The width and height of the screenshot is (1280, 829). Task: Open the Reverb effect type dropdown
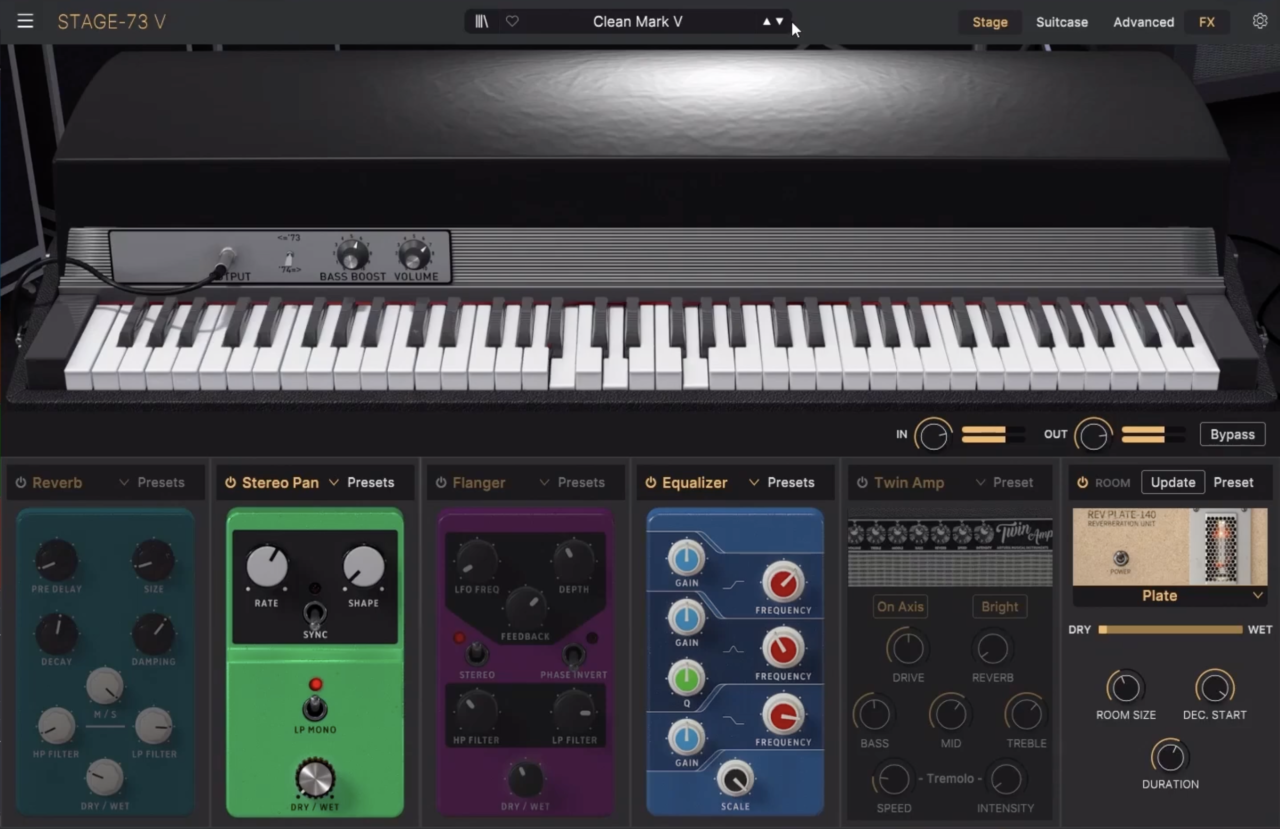click(x=124, y=483)
